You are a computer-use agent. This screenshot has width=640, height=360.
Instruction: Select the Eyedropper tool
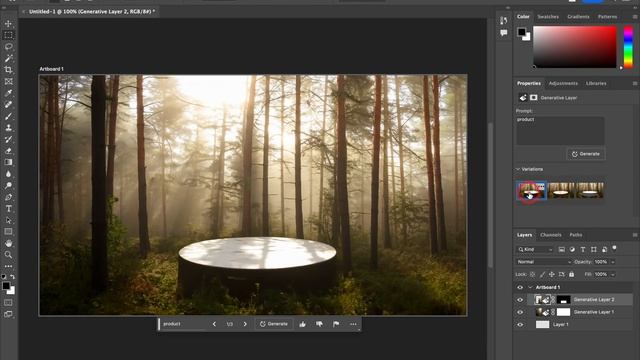[8, 93]
